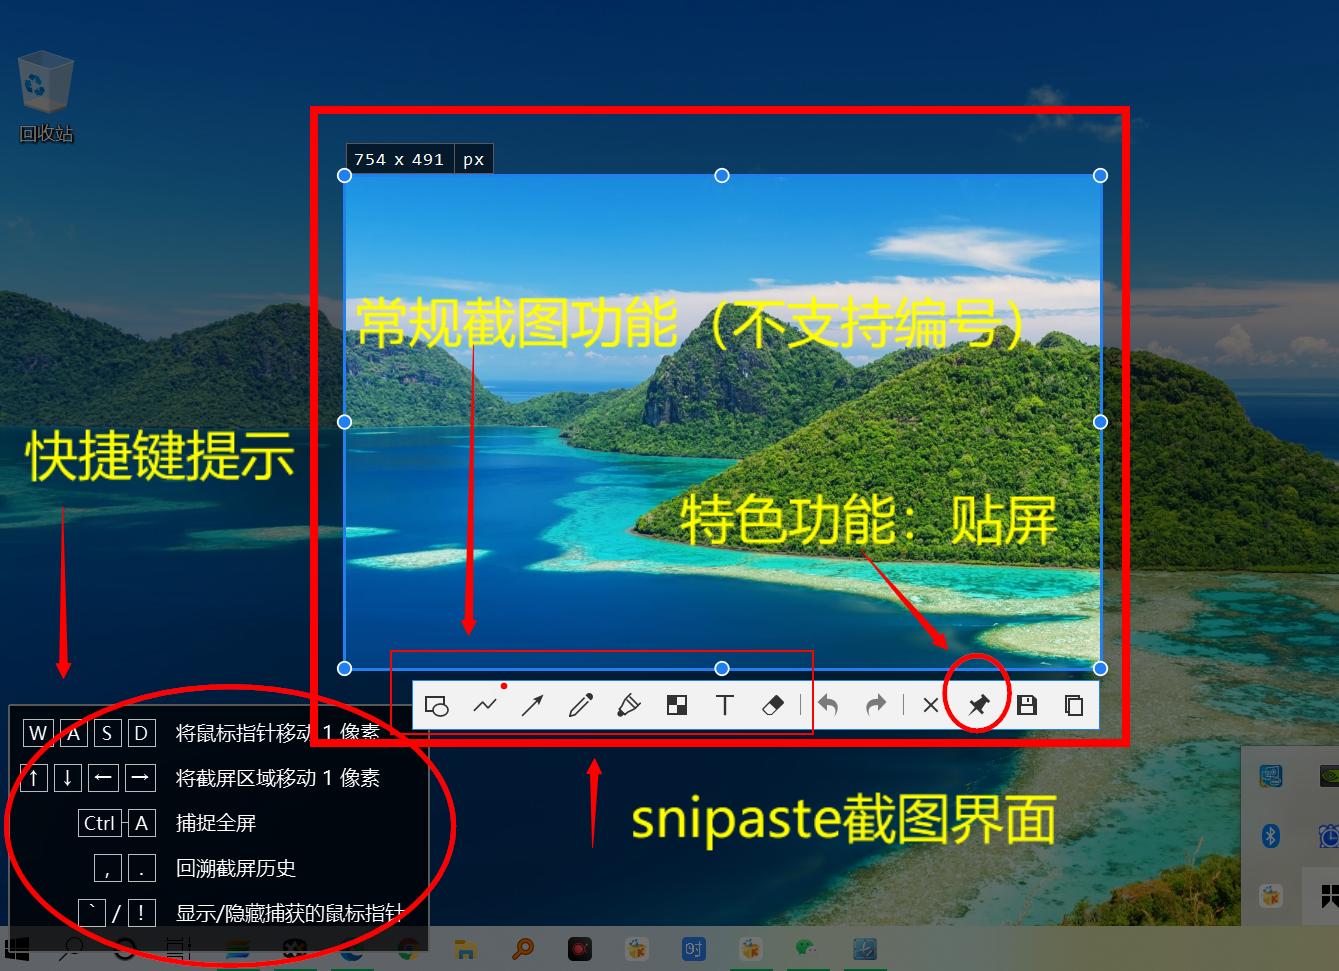The width and height of the screenshot is (1339, 971).
Task: Select the eraser tool
Action: [773, 706]
